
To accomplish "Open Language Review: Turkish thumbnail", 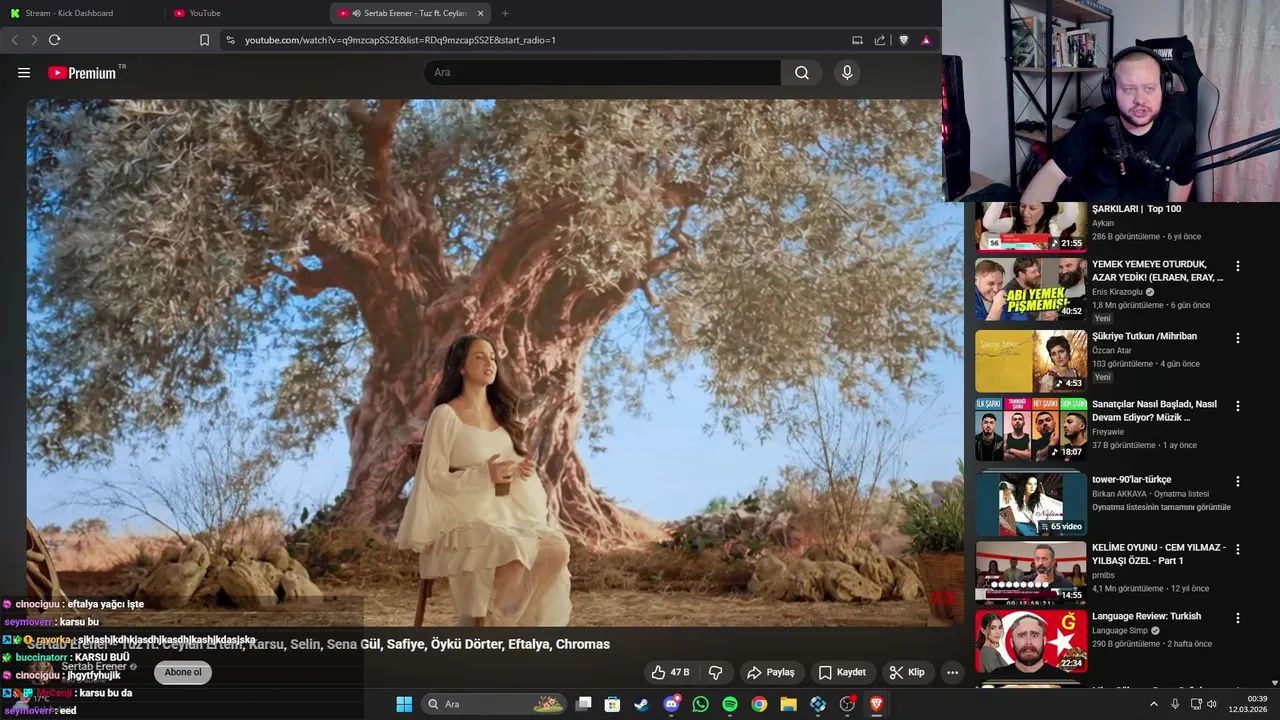I will (x=1031, y=641).
